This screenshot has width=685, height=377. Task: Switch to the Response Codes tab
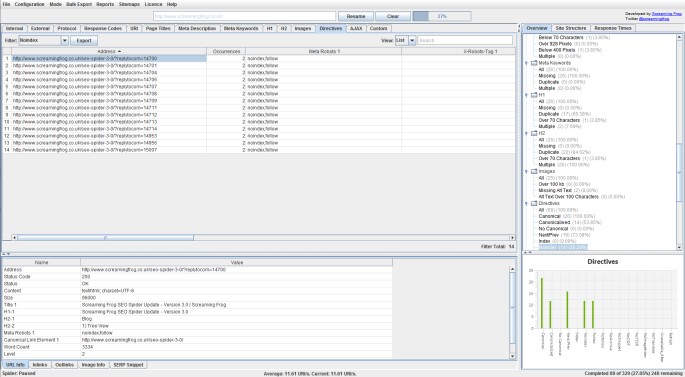coord(103,28)
